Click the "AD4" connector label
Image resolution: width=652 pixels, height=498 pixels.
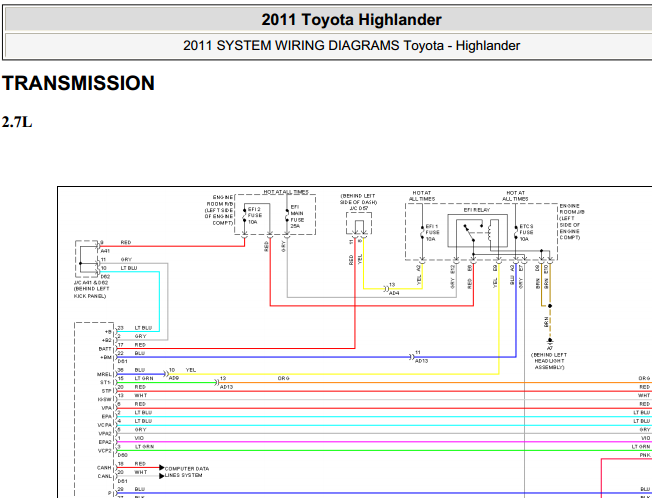click(394, 293)
